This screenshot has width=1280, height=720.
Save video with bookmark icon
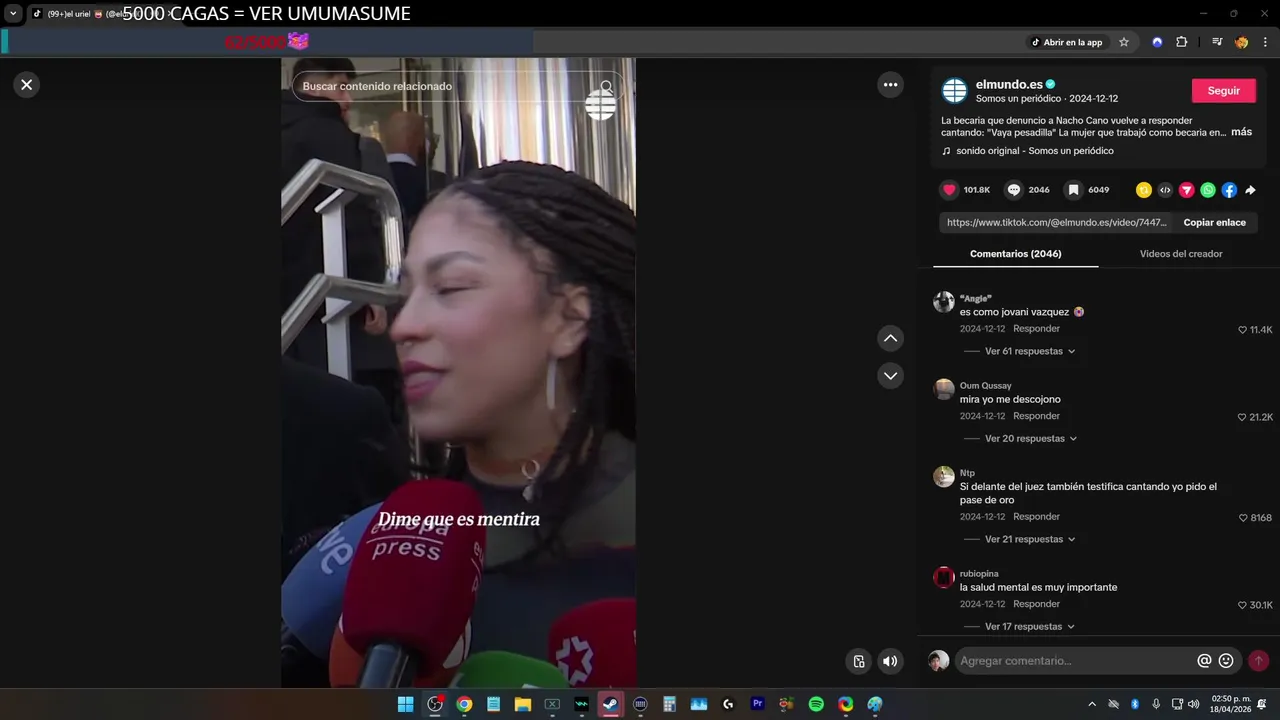(x=1073, y=190)
